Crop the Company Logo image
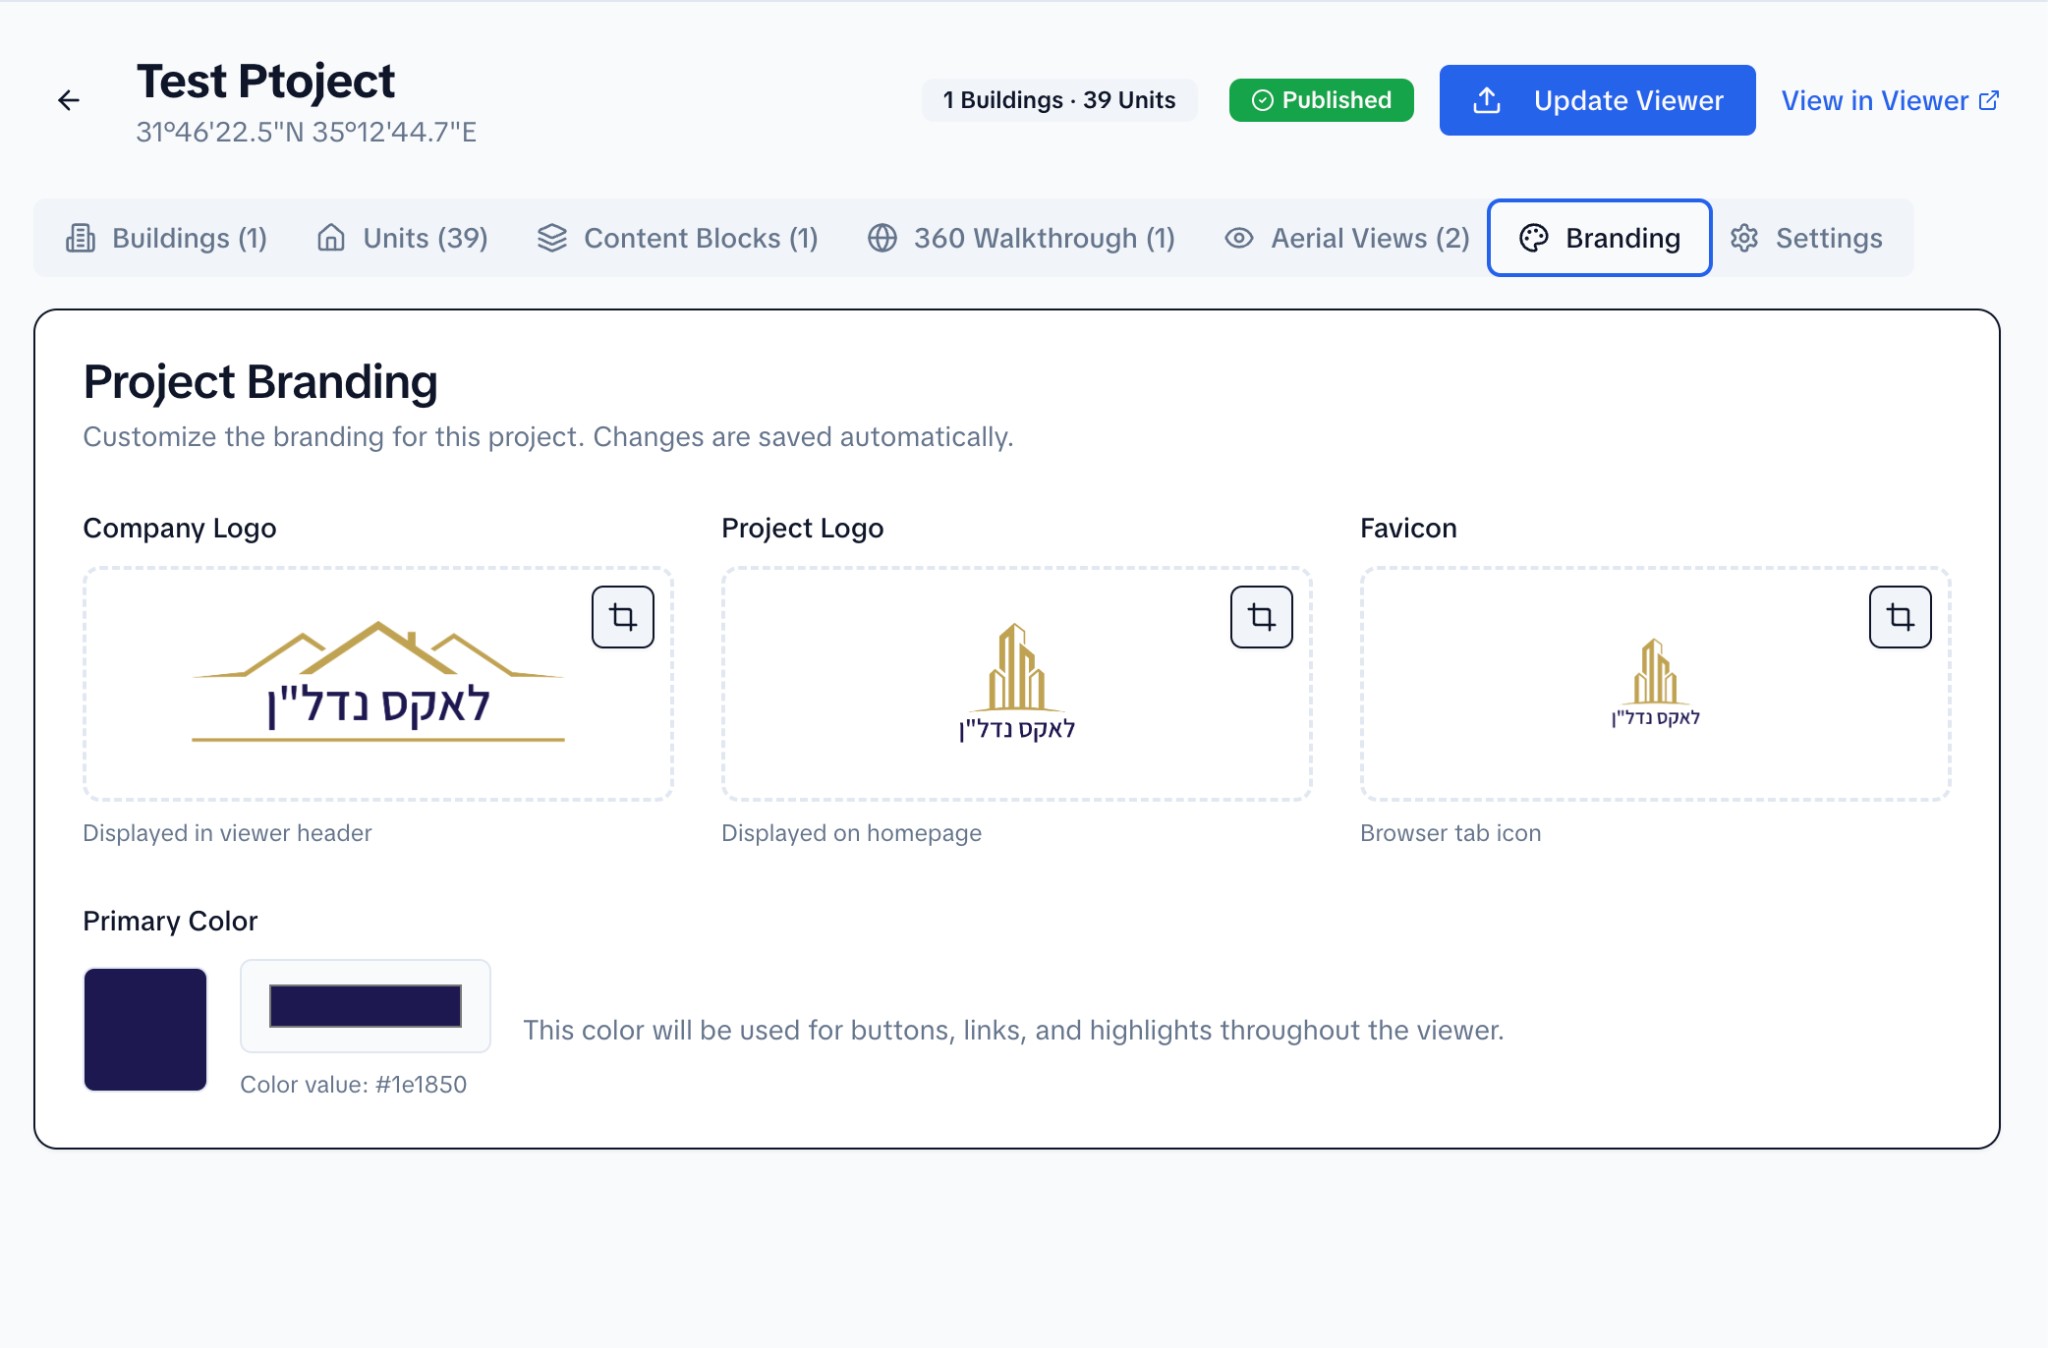Viewport: 2048px width, 1348px height. [x=622, y=617]
